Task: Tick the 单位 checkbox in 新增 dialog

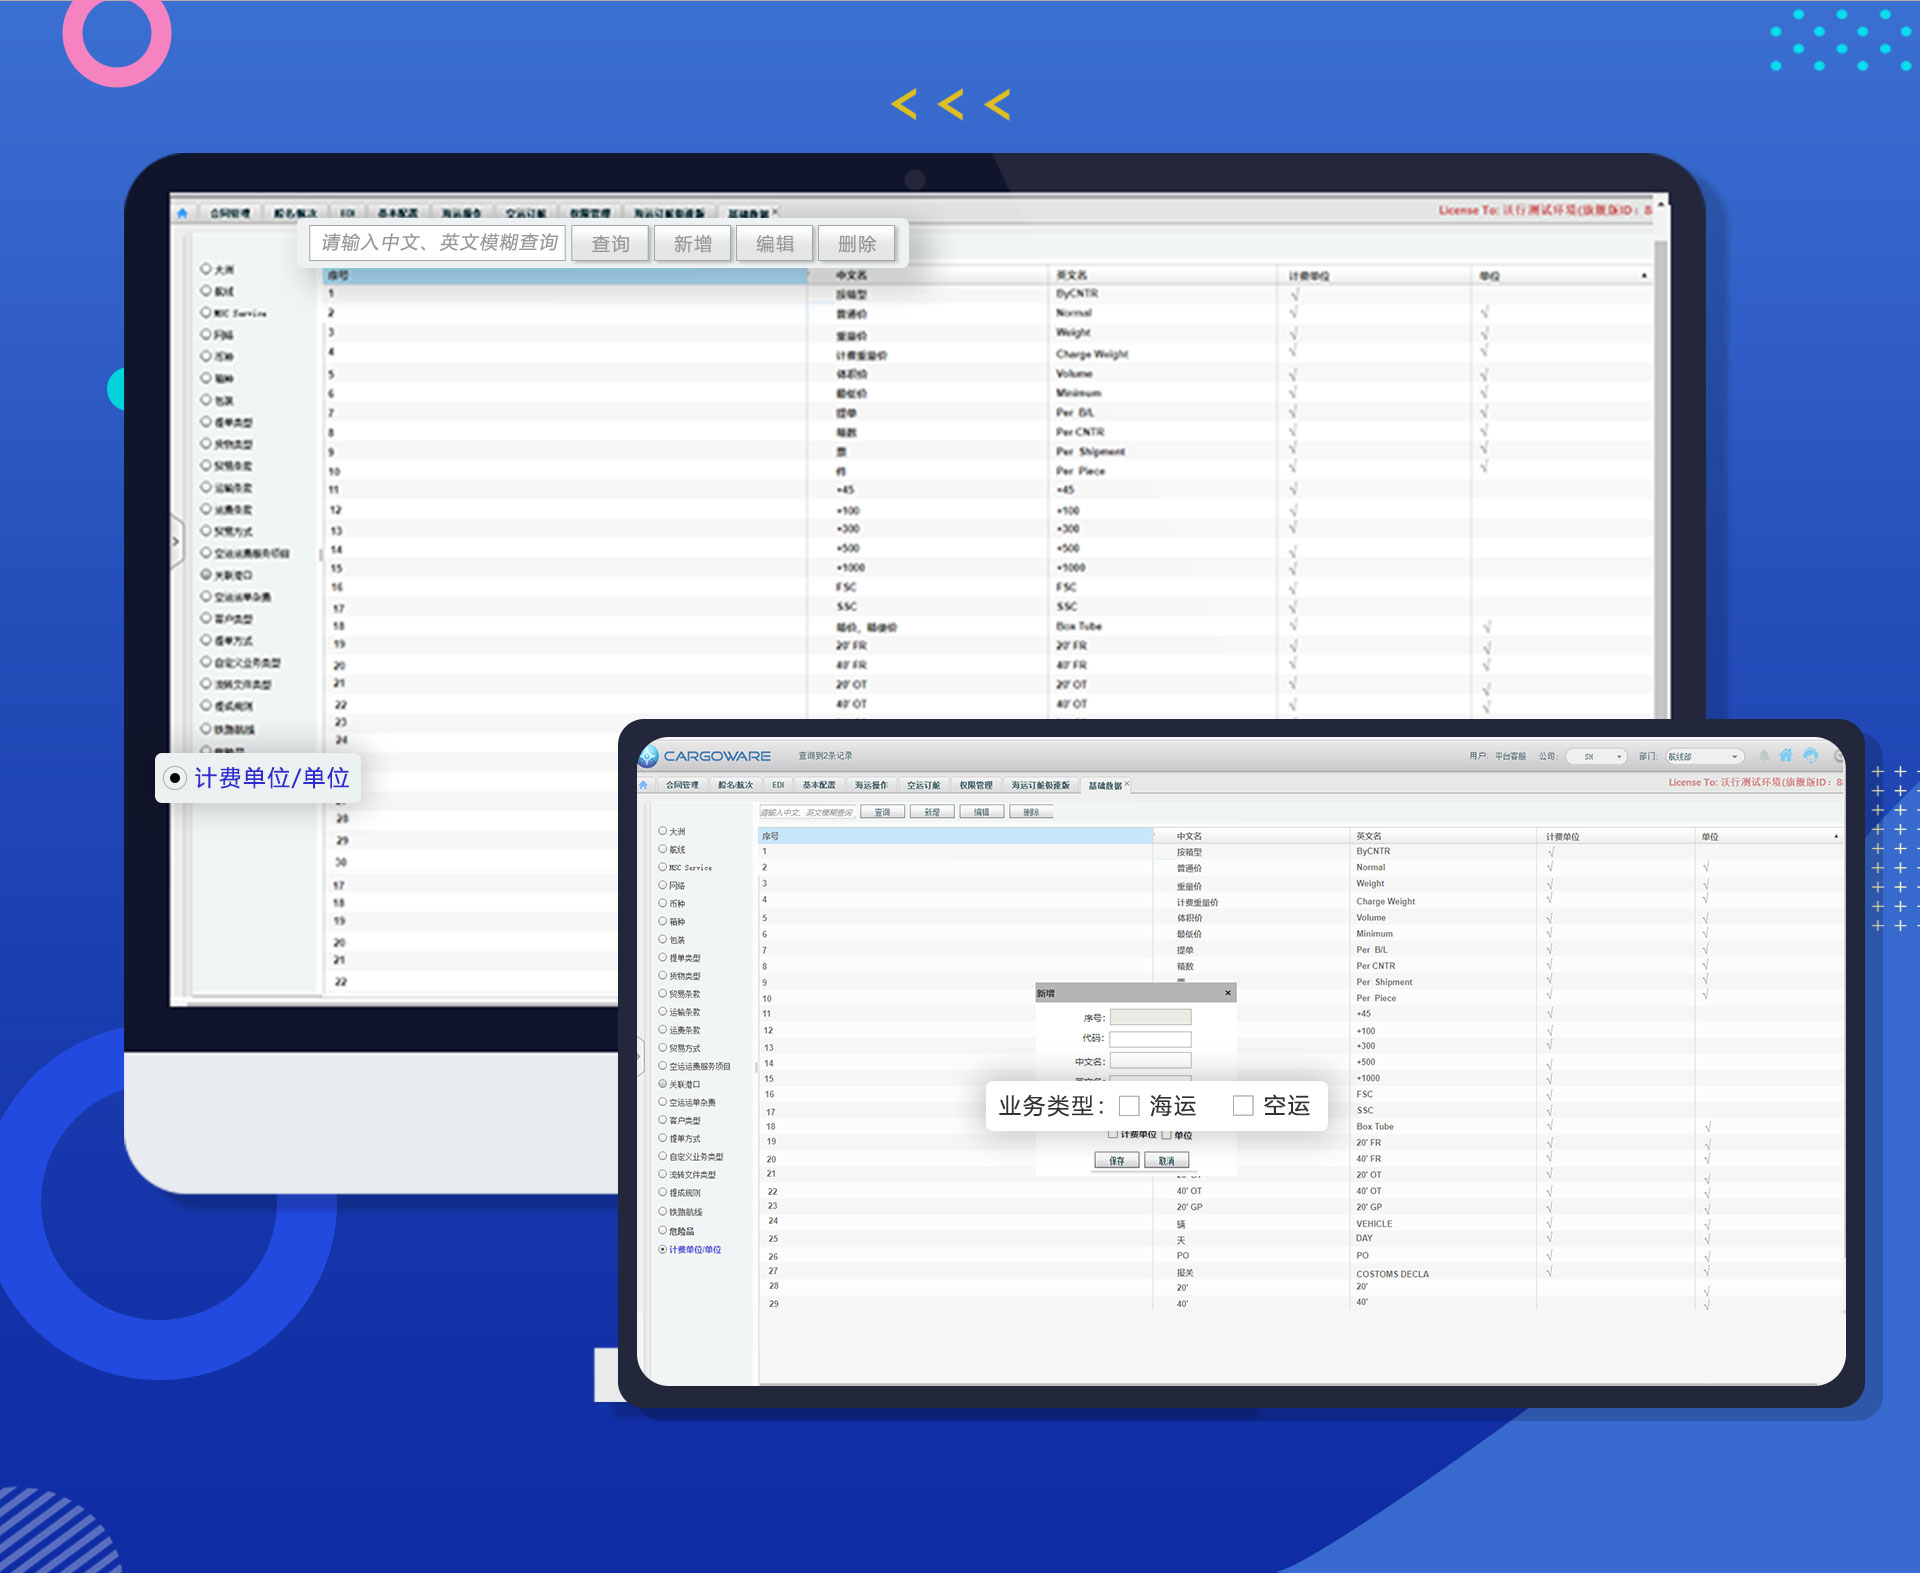Action: click(x=1166, y=1134)
